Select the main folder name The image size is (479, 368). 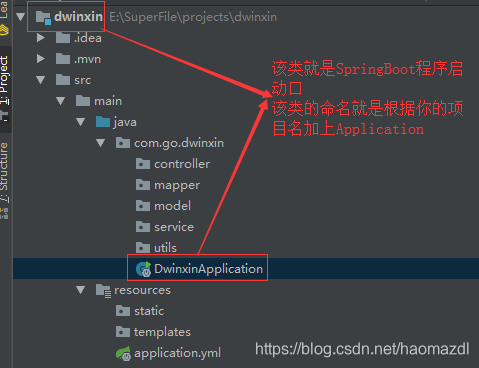pyautogui.click(x=108, y=101)
